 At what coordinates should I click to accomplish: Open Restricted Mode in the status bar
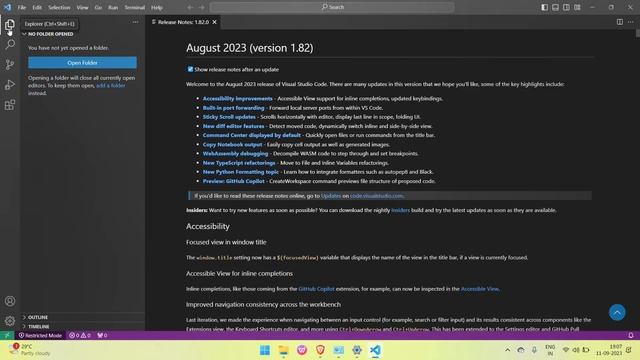(40, 336)
